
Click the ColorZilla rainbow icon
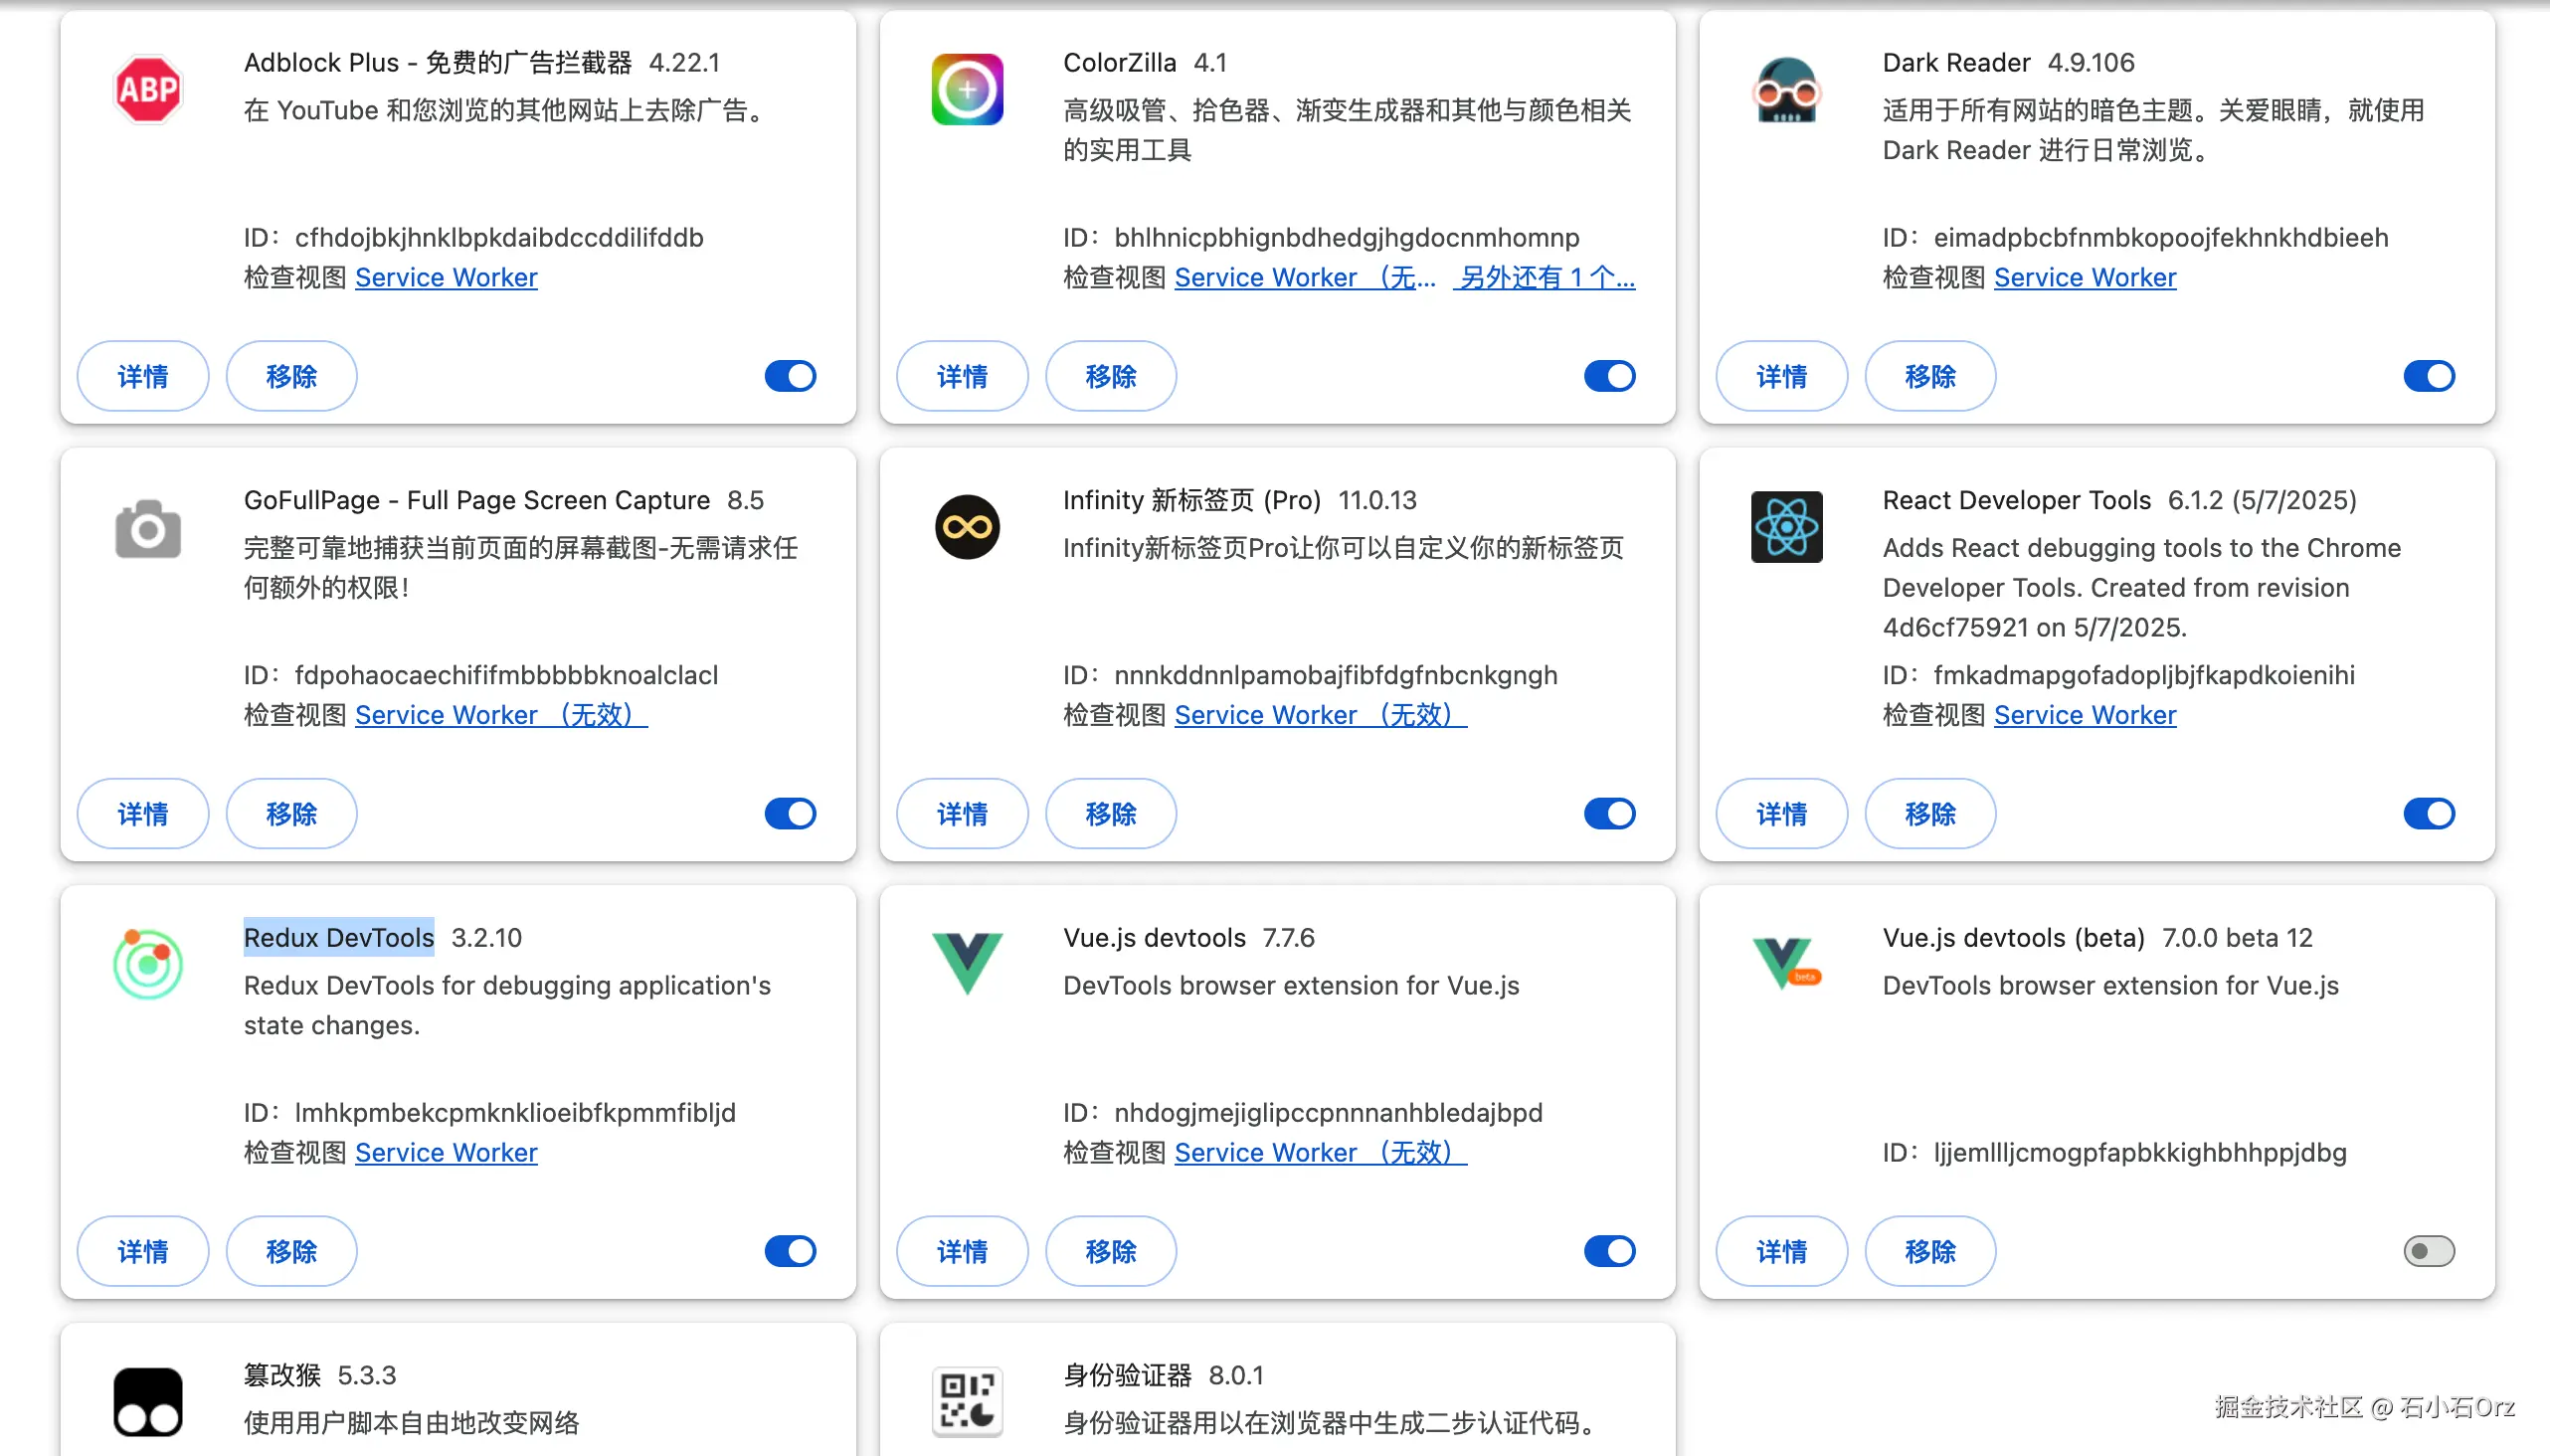click(967, 90)
